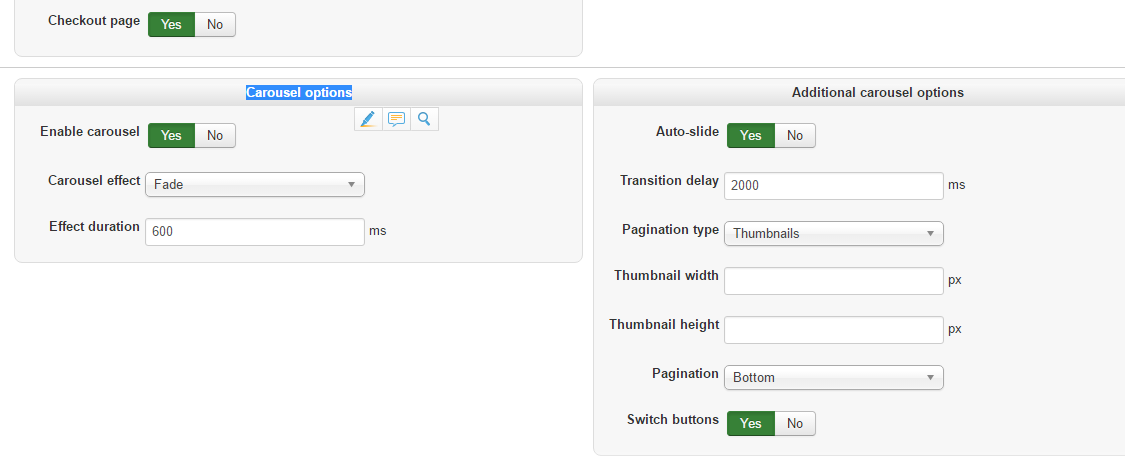Set Checkout page to Yes
Viewport: 1125px width, 466px height.
click(171, 24)
